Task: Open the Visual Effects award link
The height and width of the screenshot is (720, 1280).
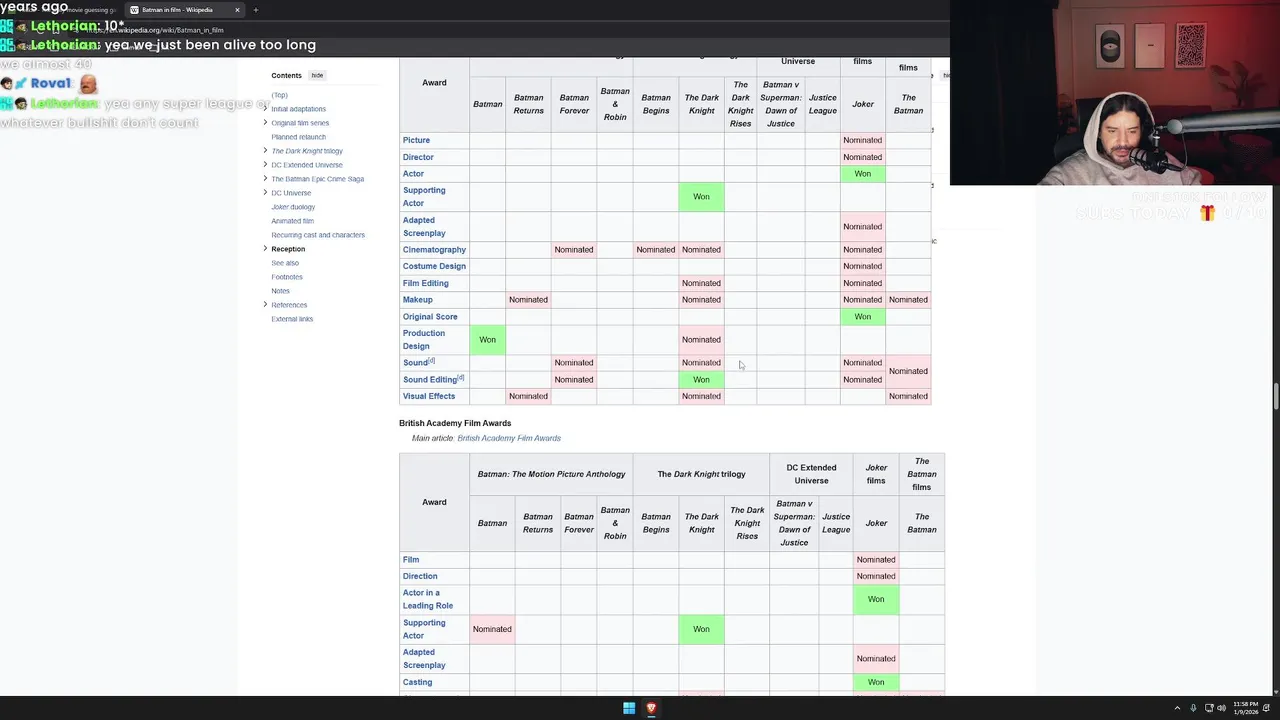Action: [x=429, y=396]
